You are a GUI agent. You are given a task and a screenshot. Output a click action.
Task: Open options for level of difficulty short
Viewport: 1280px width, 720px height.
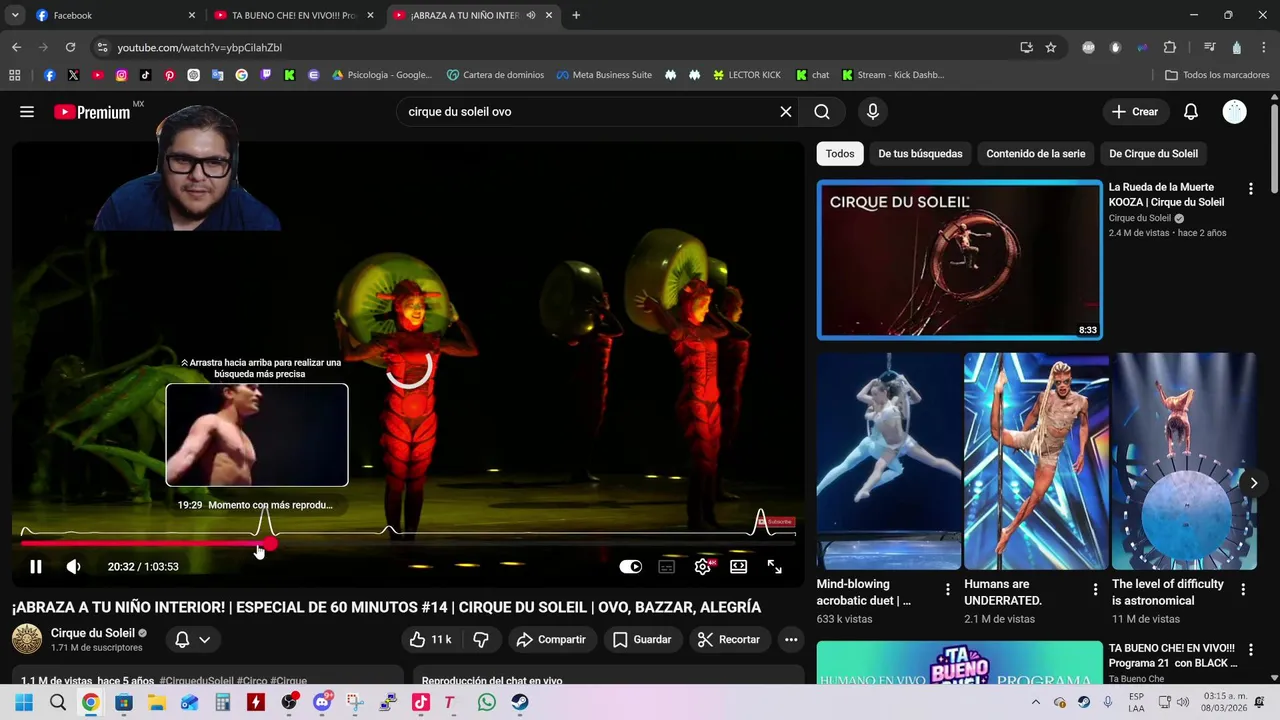(1243, 590)
